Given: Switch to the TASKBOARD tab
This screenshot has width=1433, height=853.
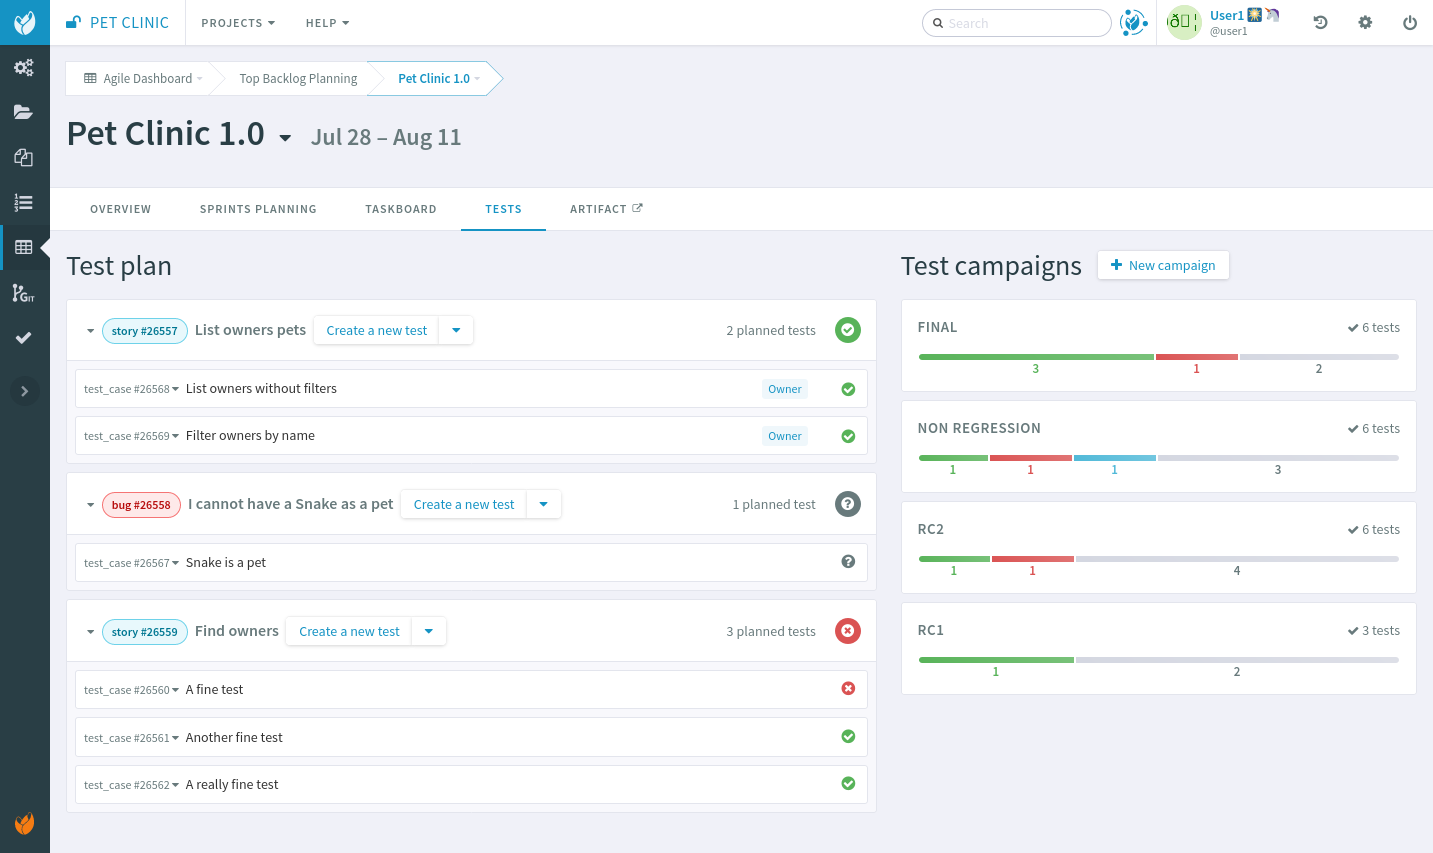Looking at the screenshot, I should click(x=401, y=209).
